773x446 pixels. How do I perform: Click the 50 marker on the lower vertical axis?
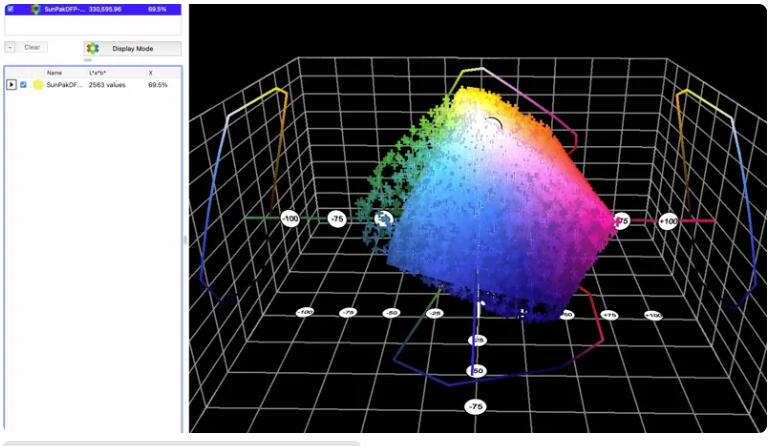(477, 371)
